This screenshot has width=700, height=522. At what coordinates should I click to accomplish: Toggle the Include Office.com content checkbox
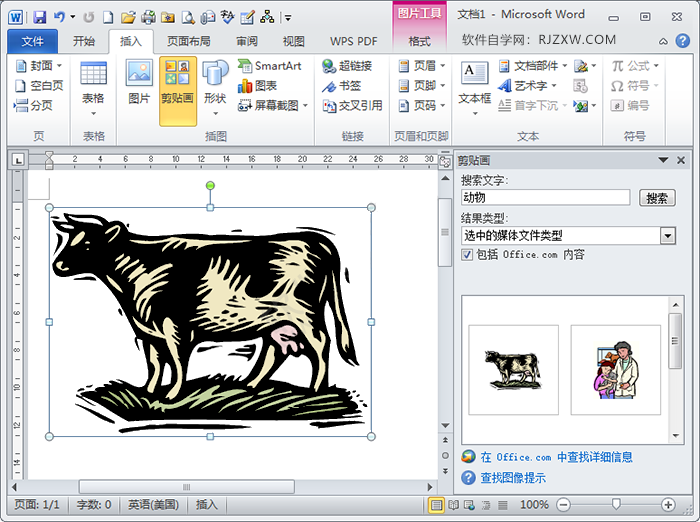click(x=467, y=255)
